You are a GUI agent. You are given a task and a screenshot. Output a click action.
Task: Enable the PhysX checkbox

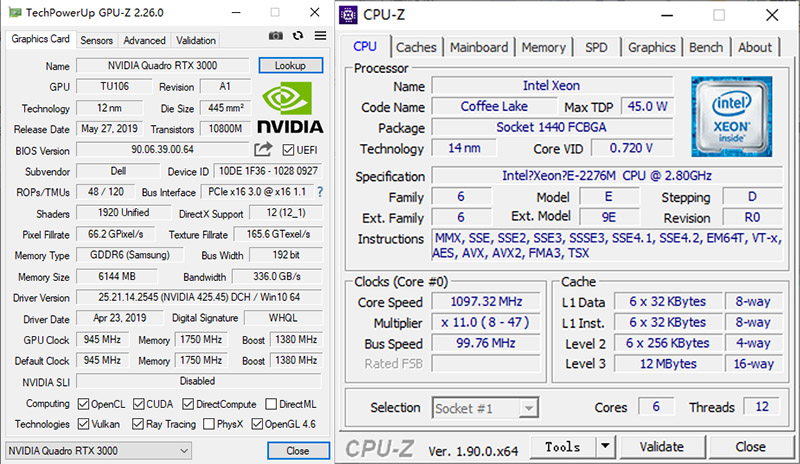click(208, 424)
